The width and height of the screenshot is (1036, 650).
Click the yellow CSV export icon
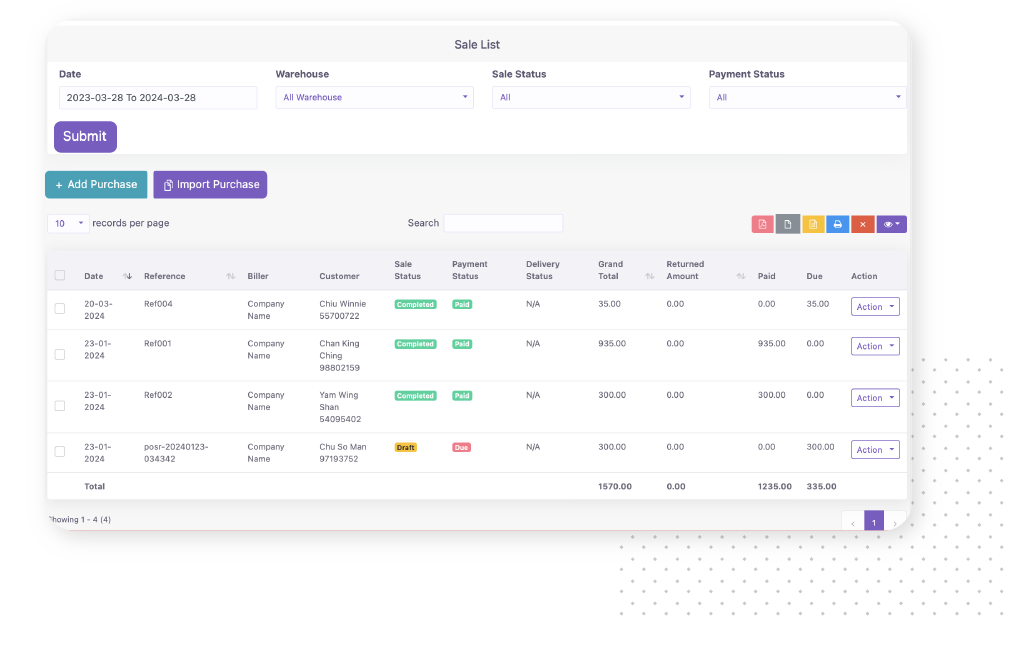tap(813, 224)
